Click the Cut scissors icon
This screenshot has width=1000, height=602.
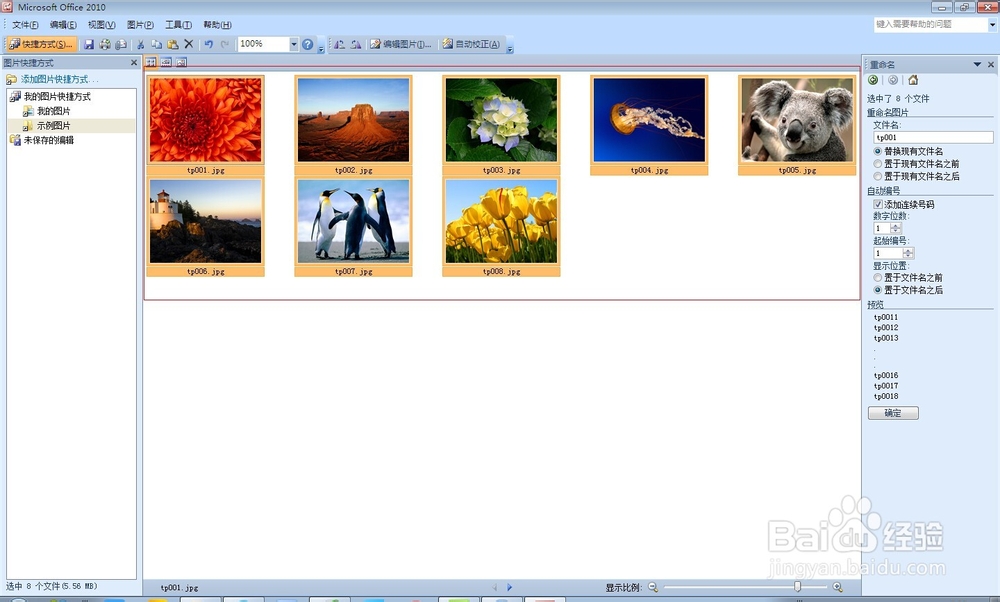click(x=140, y=44)
